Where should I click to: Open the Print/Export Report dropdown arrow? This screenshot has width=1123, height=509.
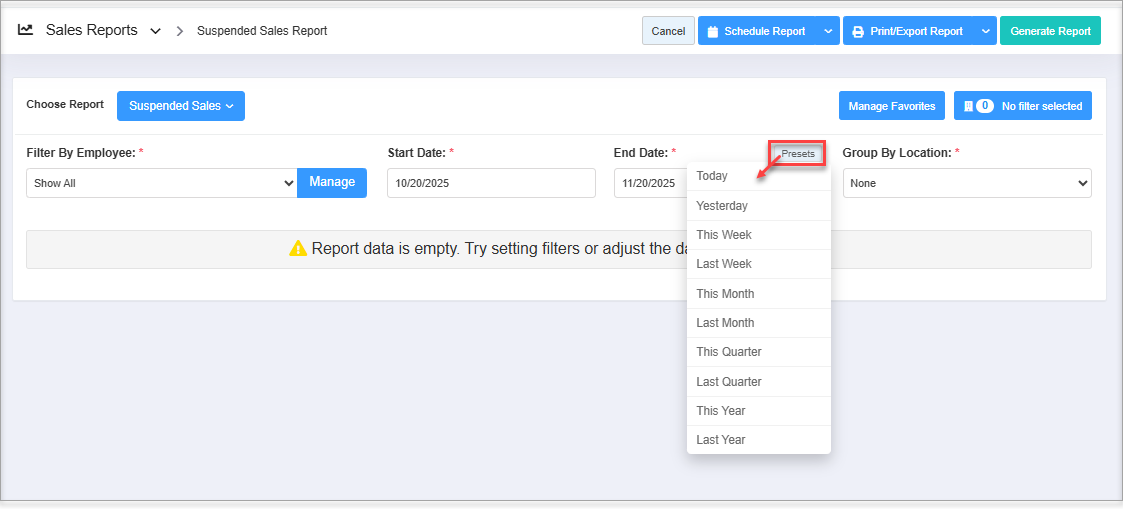[x=985, y=31]
